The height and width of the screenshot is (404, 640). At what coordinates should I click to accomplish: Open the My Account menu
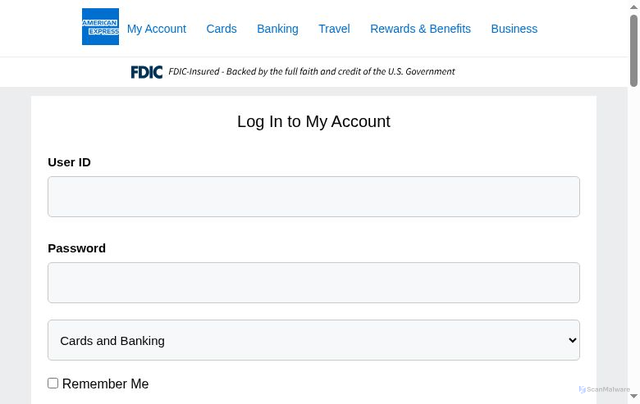point(156,29)
